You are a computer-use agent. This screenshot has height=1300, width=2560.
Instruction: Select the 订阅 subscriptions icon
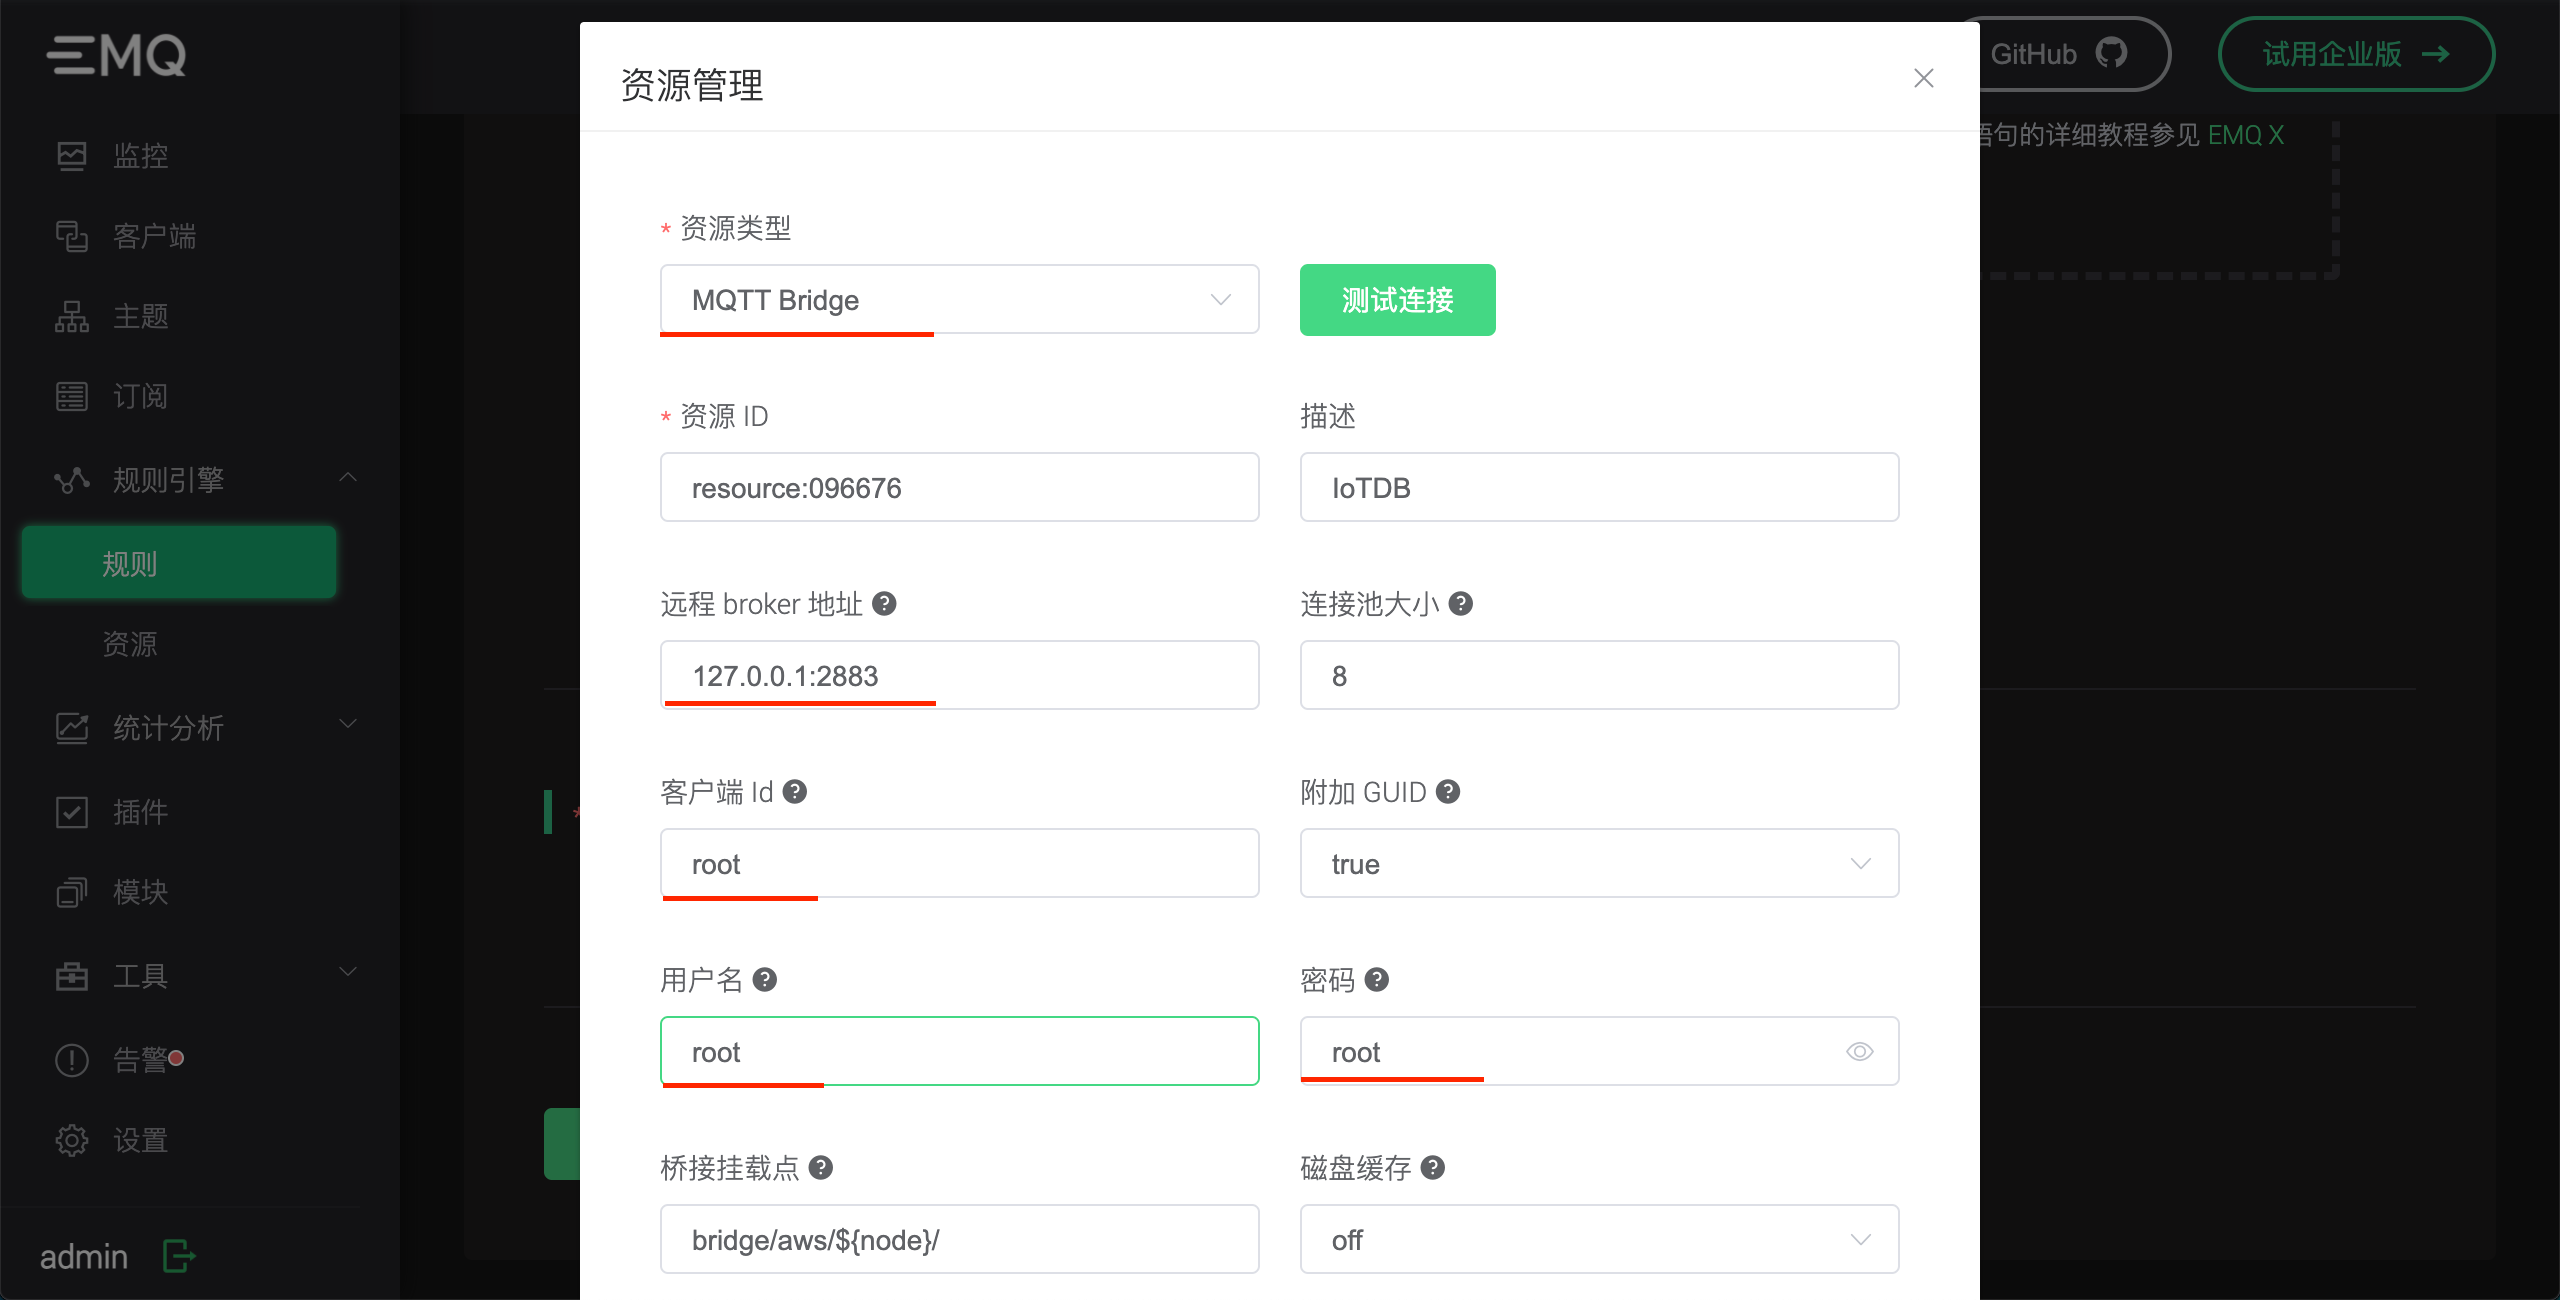tap(73, 396)
